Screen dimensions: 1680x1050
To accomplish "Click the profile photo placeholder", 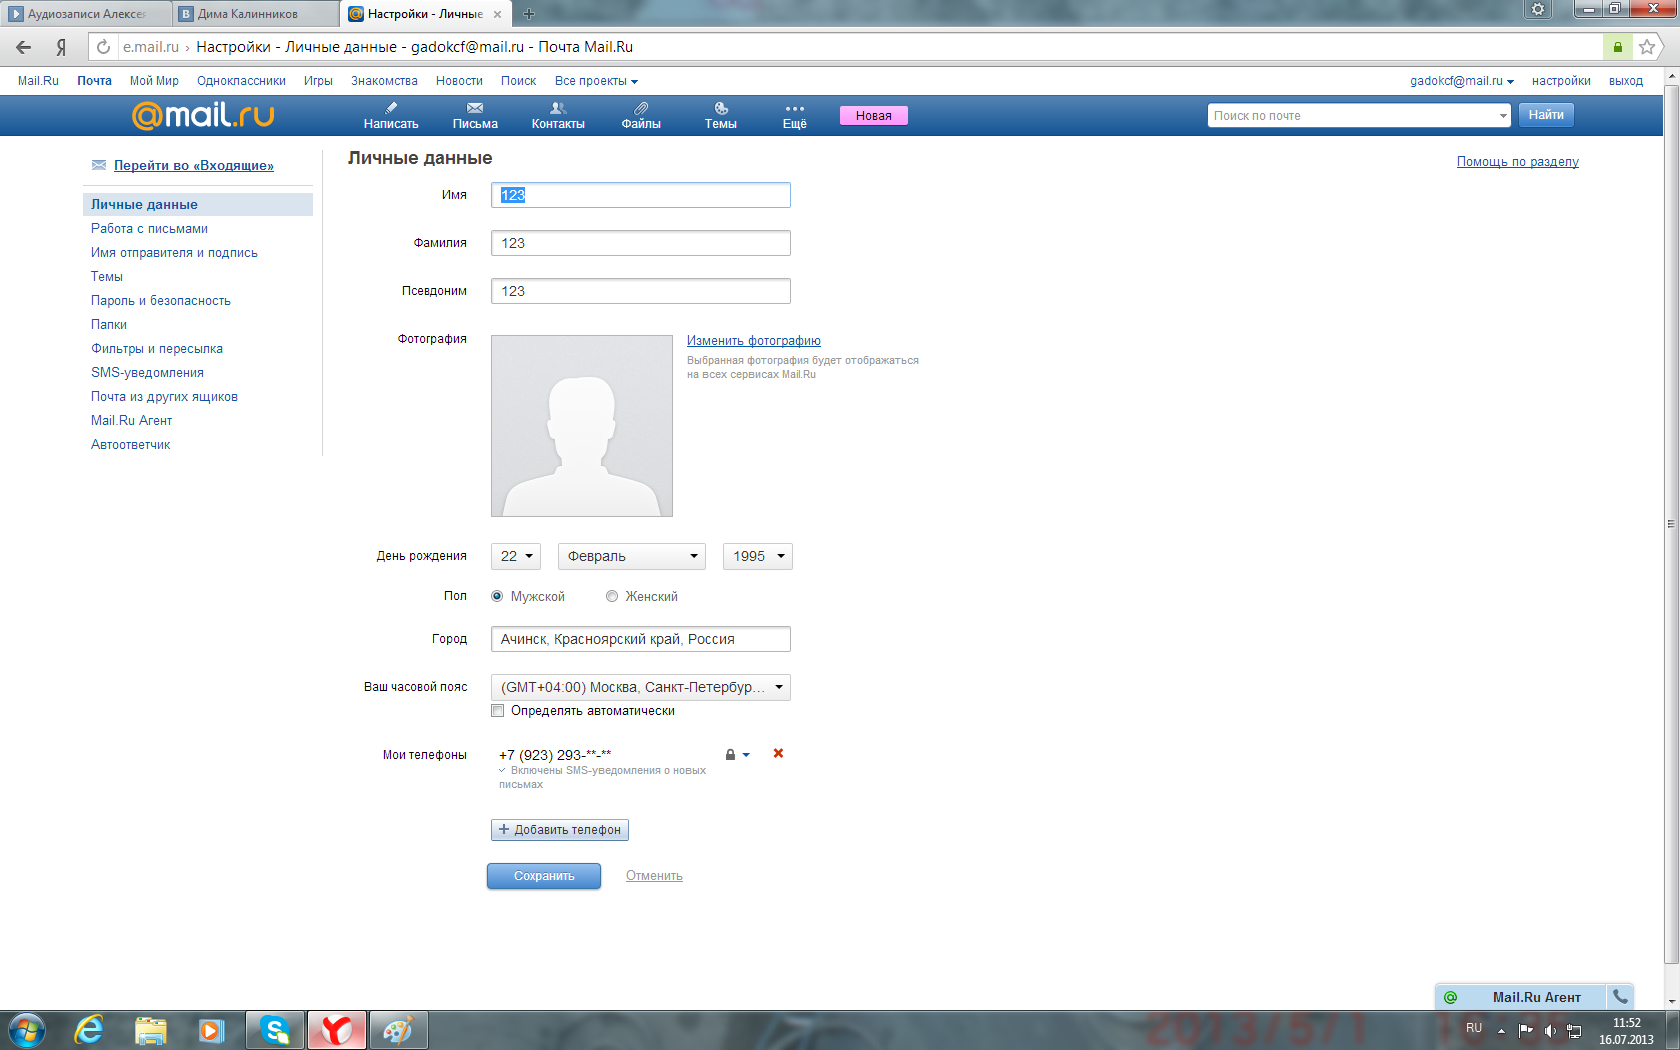I will pyautogui.click(x=582, y=426).
